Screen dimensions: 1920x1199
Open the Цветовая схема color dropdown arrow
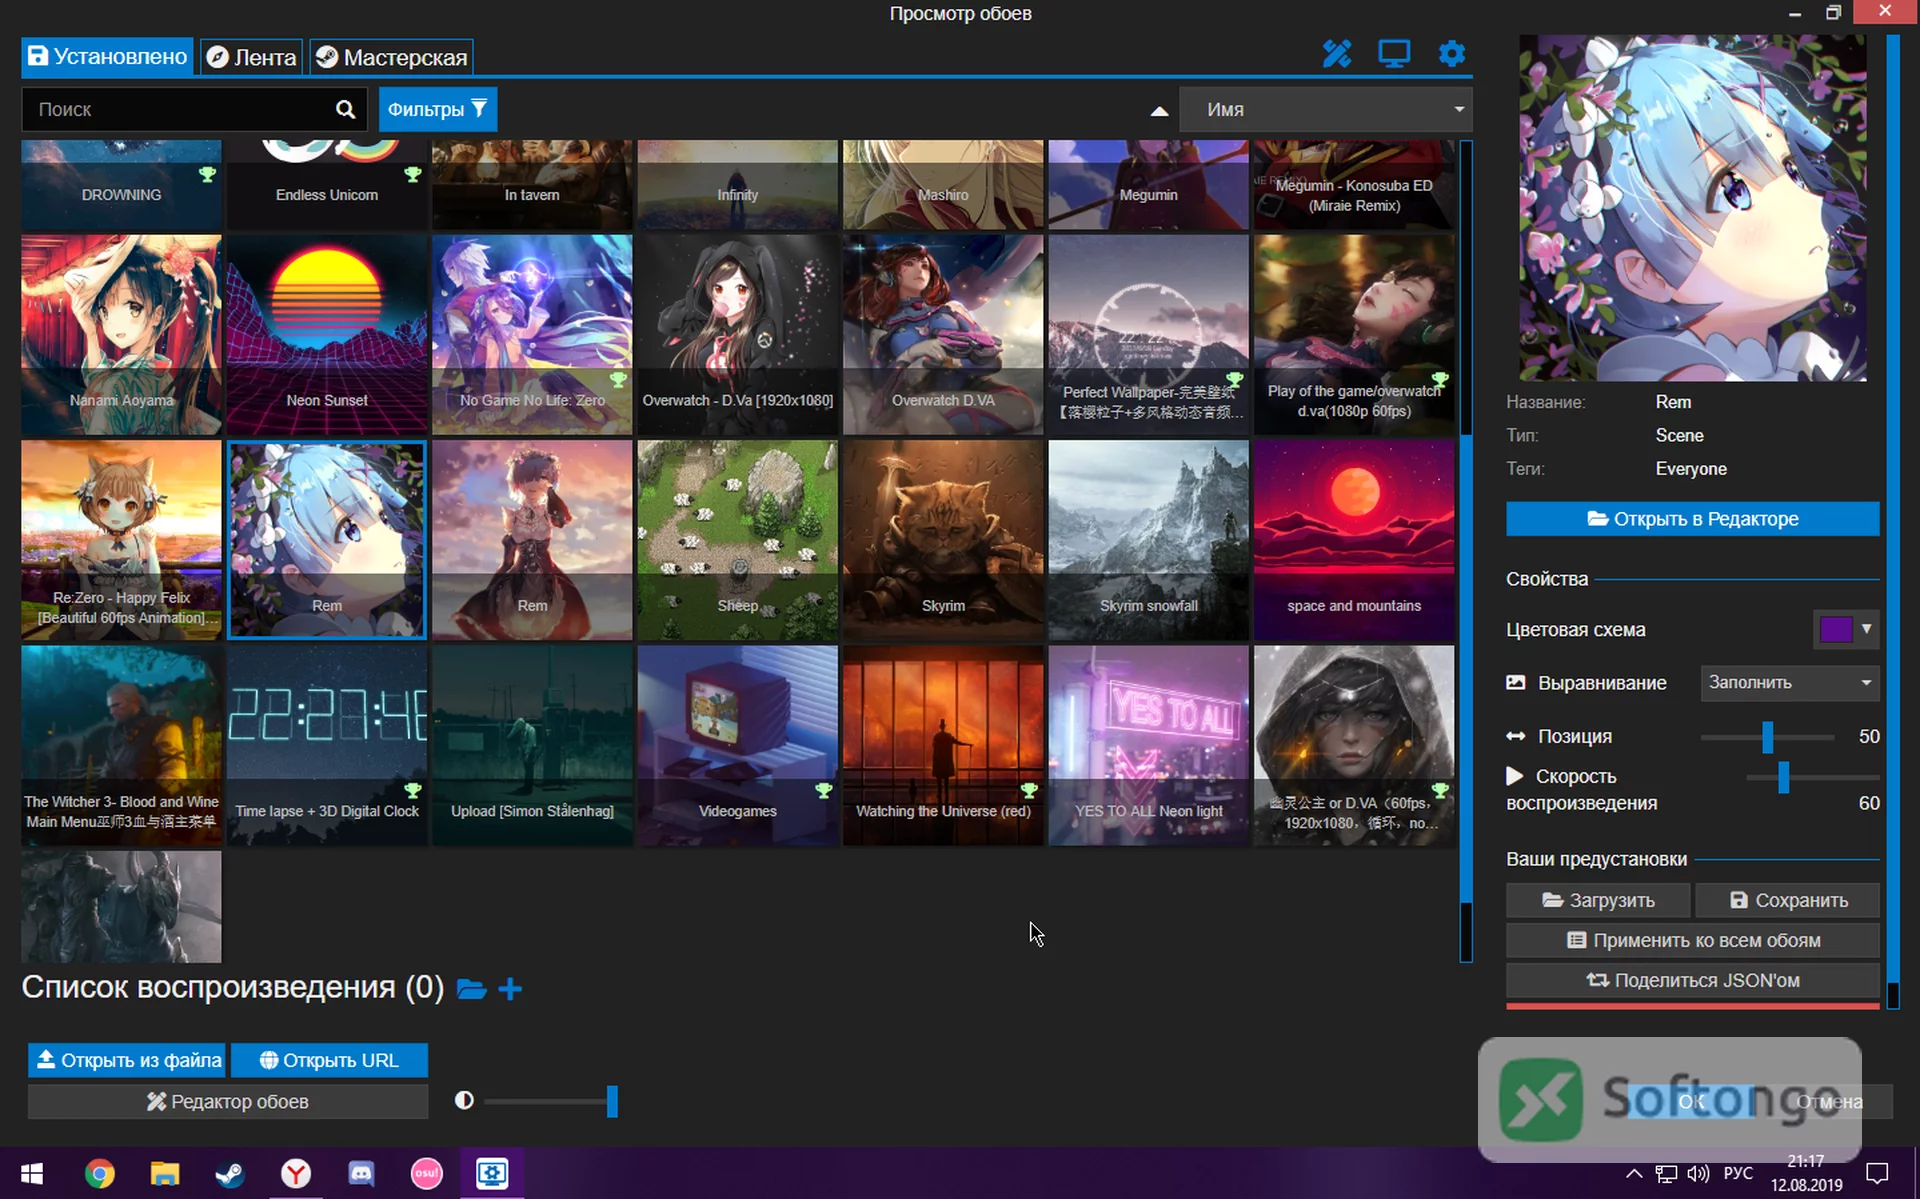(1866, 629)
